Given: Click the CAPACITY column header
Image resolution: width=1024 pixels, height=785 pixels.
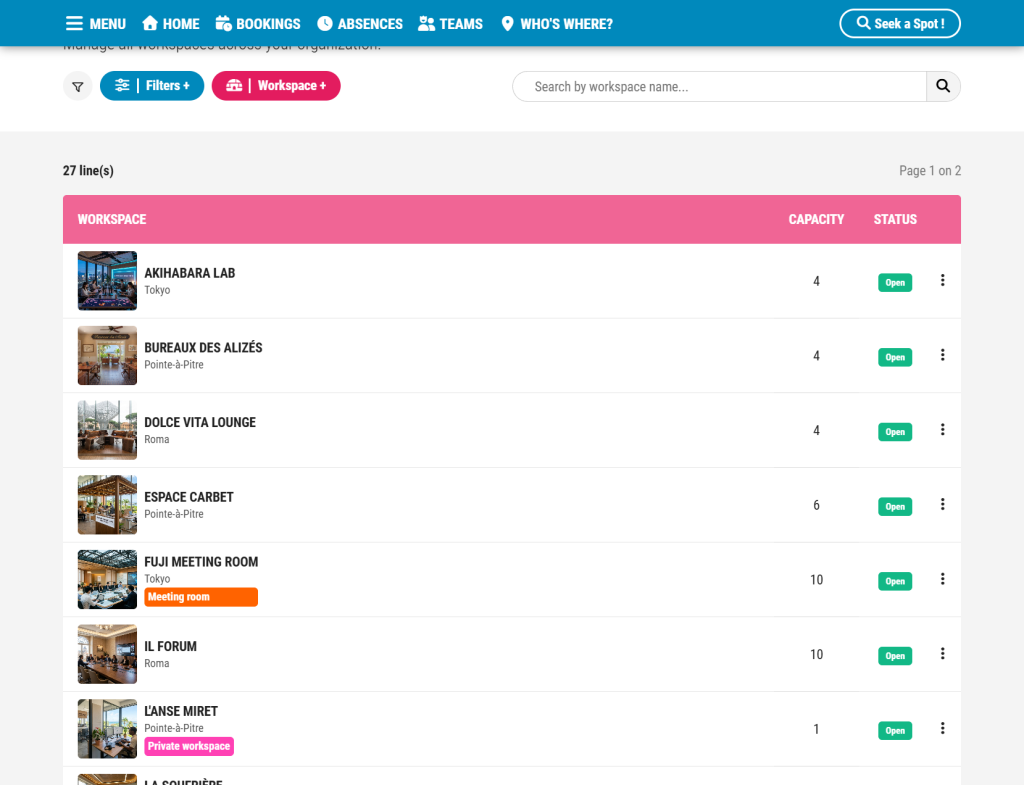Looking at the screenshot, I should pos(816,219).
